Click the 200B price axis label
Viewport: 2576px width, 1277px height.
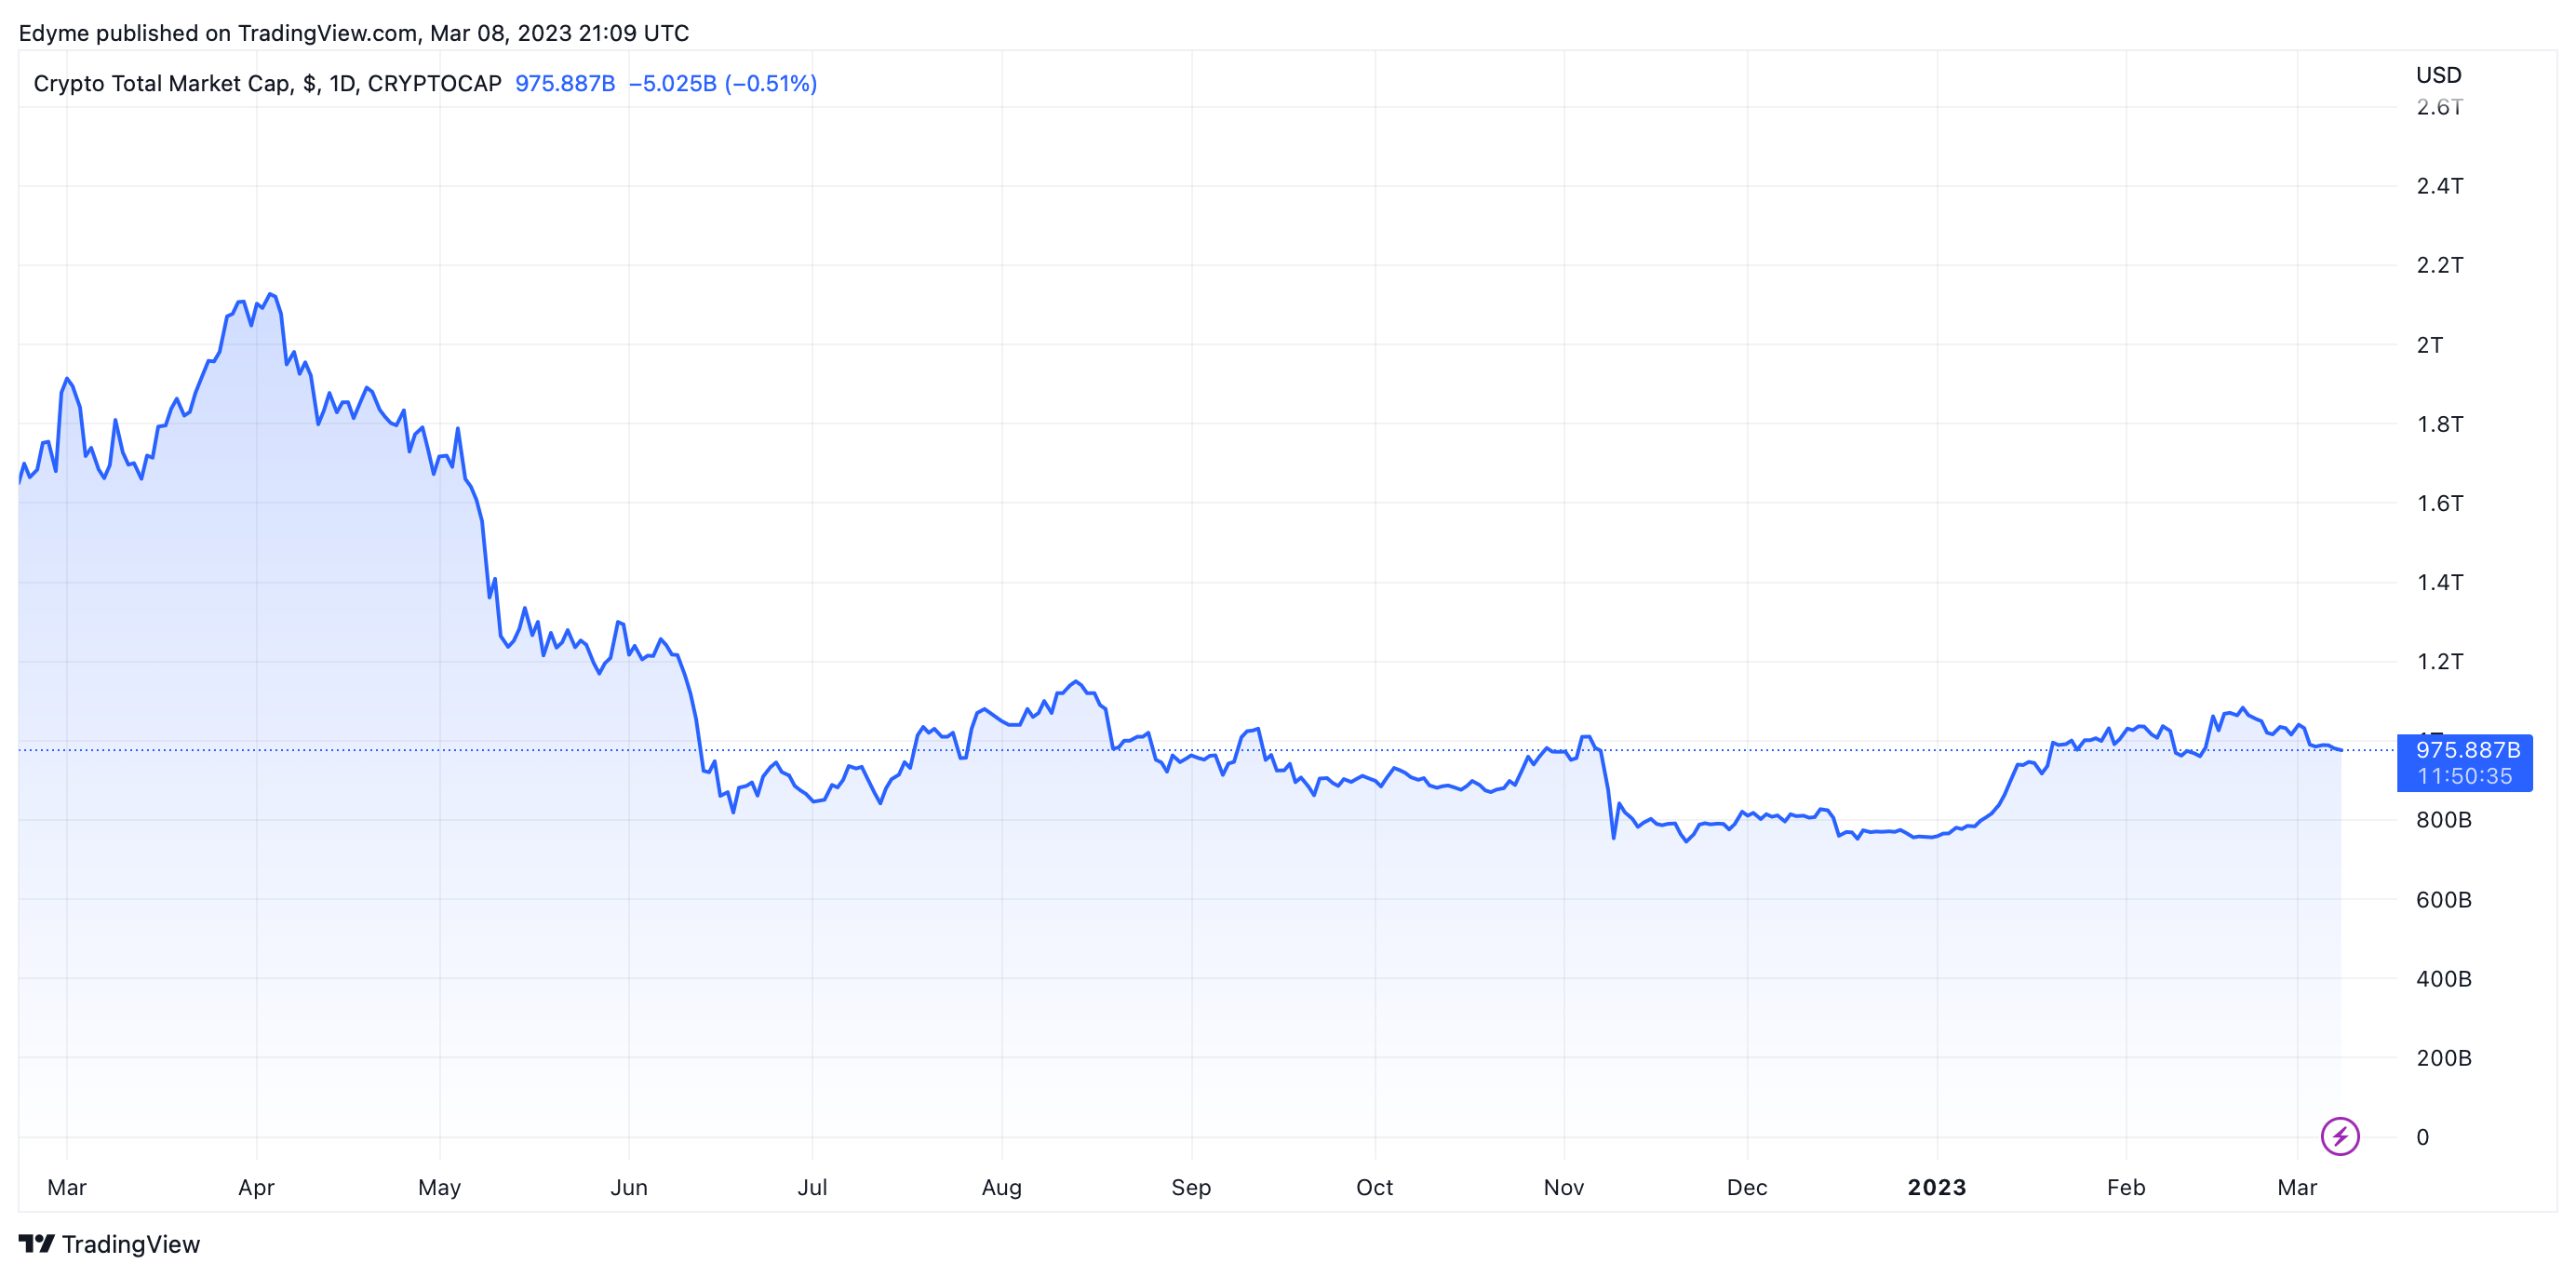click(x=2443, y=1058)
